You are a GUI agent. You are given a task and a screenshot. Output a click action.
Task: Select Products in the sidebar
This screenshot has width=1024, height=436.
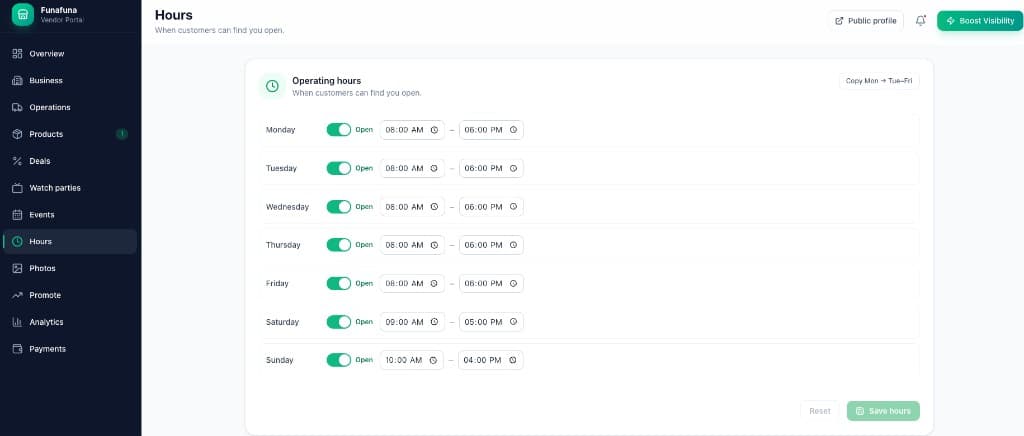pyautogui.click(x=70, y=134)
